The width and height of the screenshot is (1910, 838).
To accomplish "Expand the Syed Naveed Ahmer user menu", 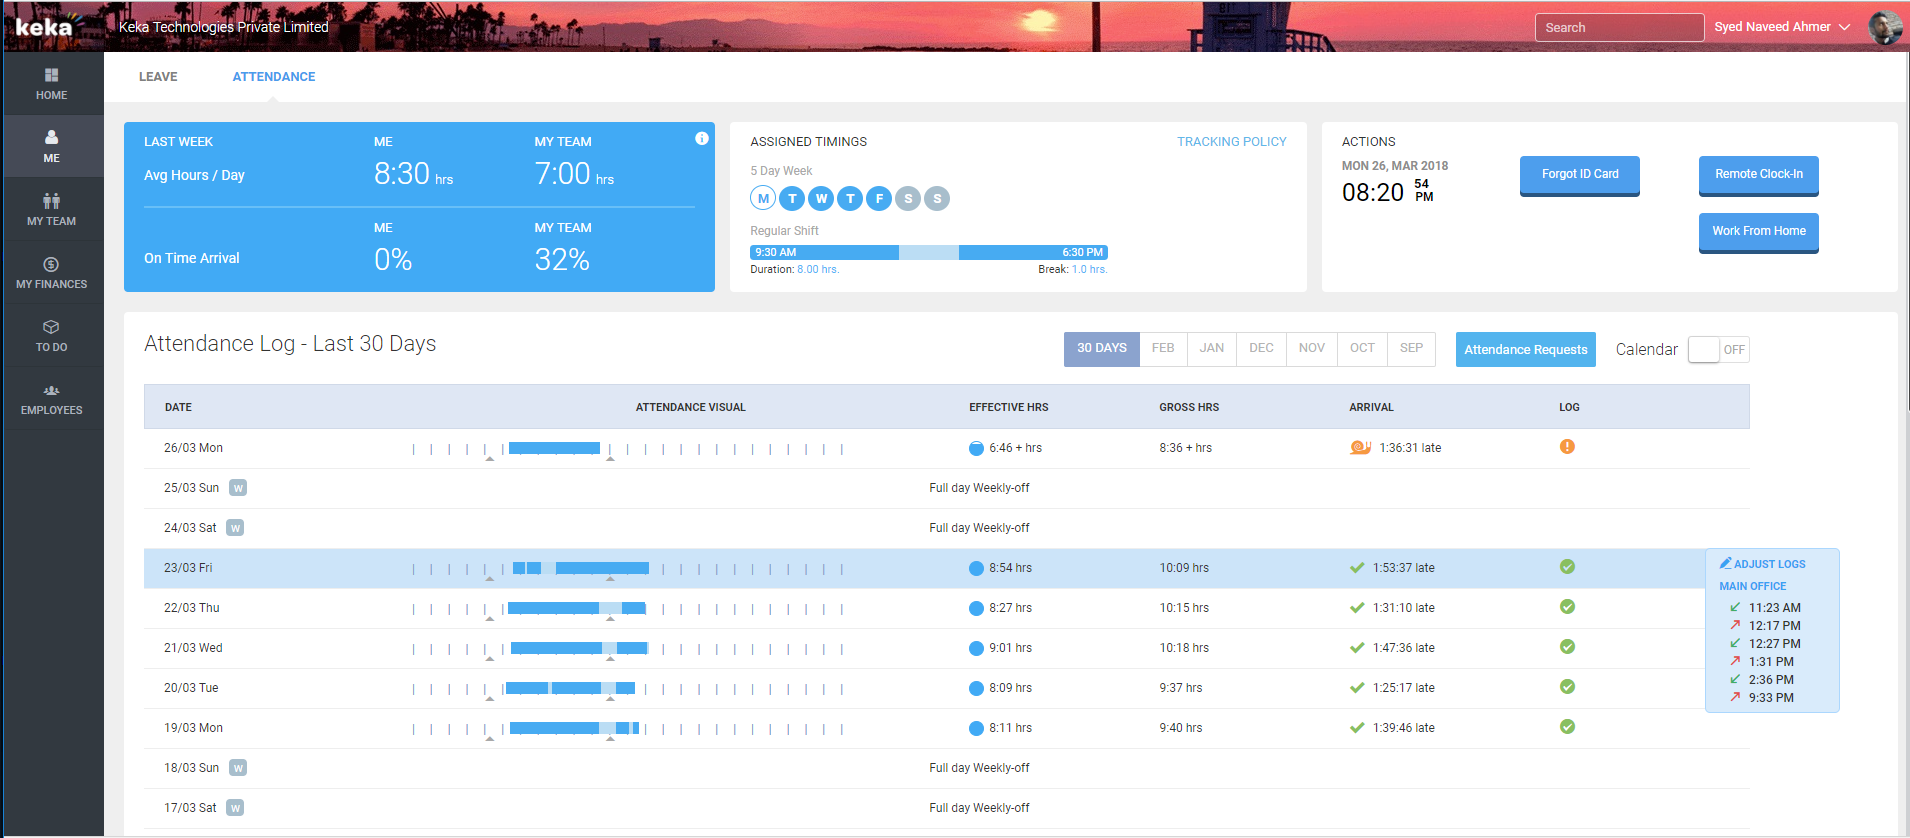I will click(x=1782, y=27).
